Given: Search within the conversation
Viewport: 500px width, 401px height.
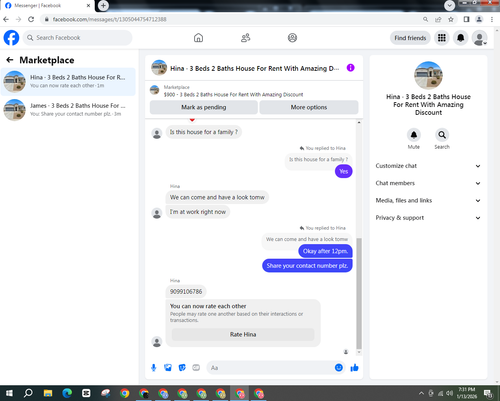Looking at the screenshot, I should coord(442,135).
